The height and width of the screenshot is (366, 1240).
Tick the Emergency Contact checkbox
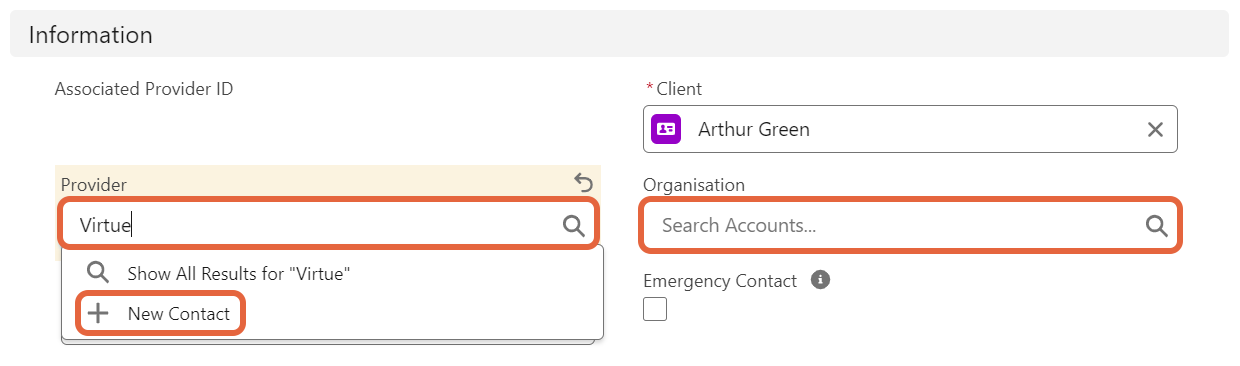point(655,310)
